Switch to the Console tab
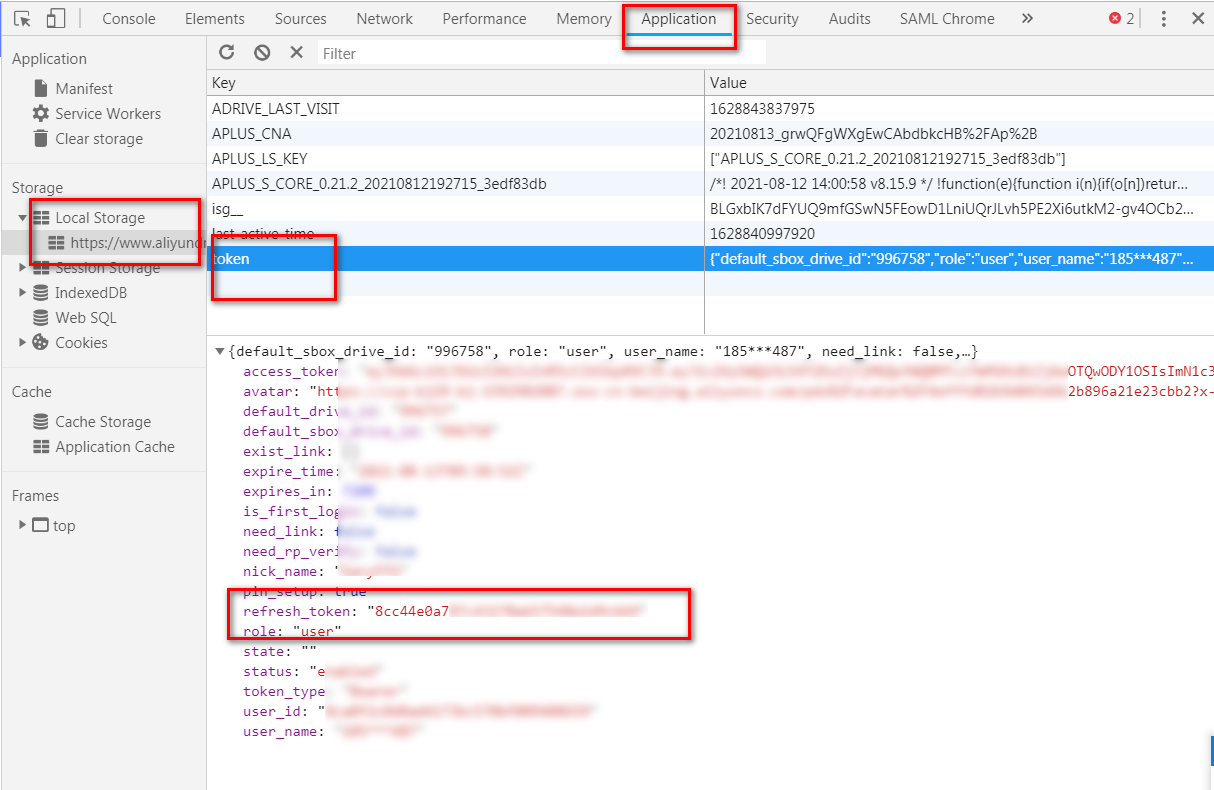 tap(129, 19)
